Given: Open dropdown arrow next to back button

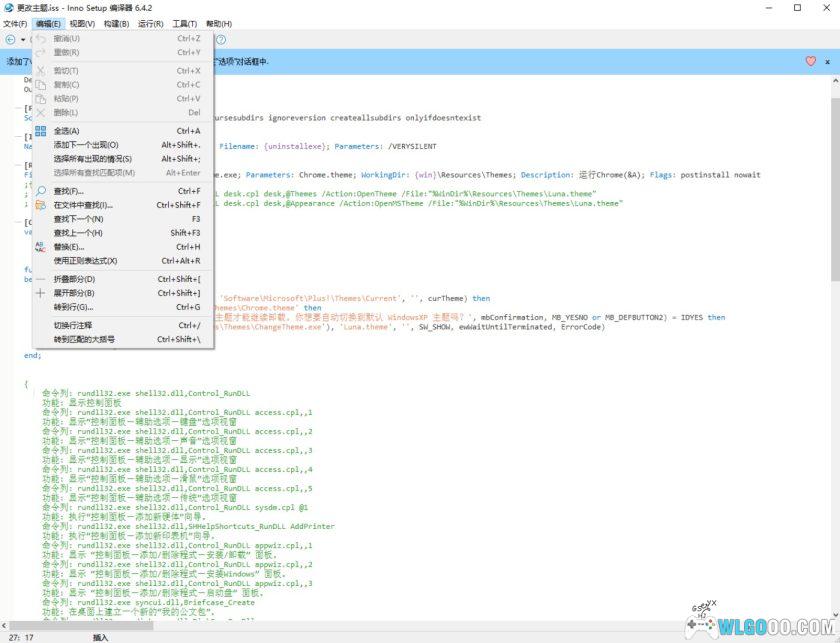Looking at the screenshot, I should point(22,40).
